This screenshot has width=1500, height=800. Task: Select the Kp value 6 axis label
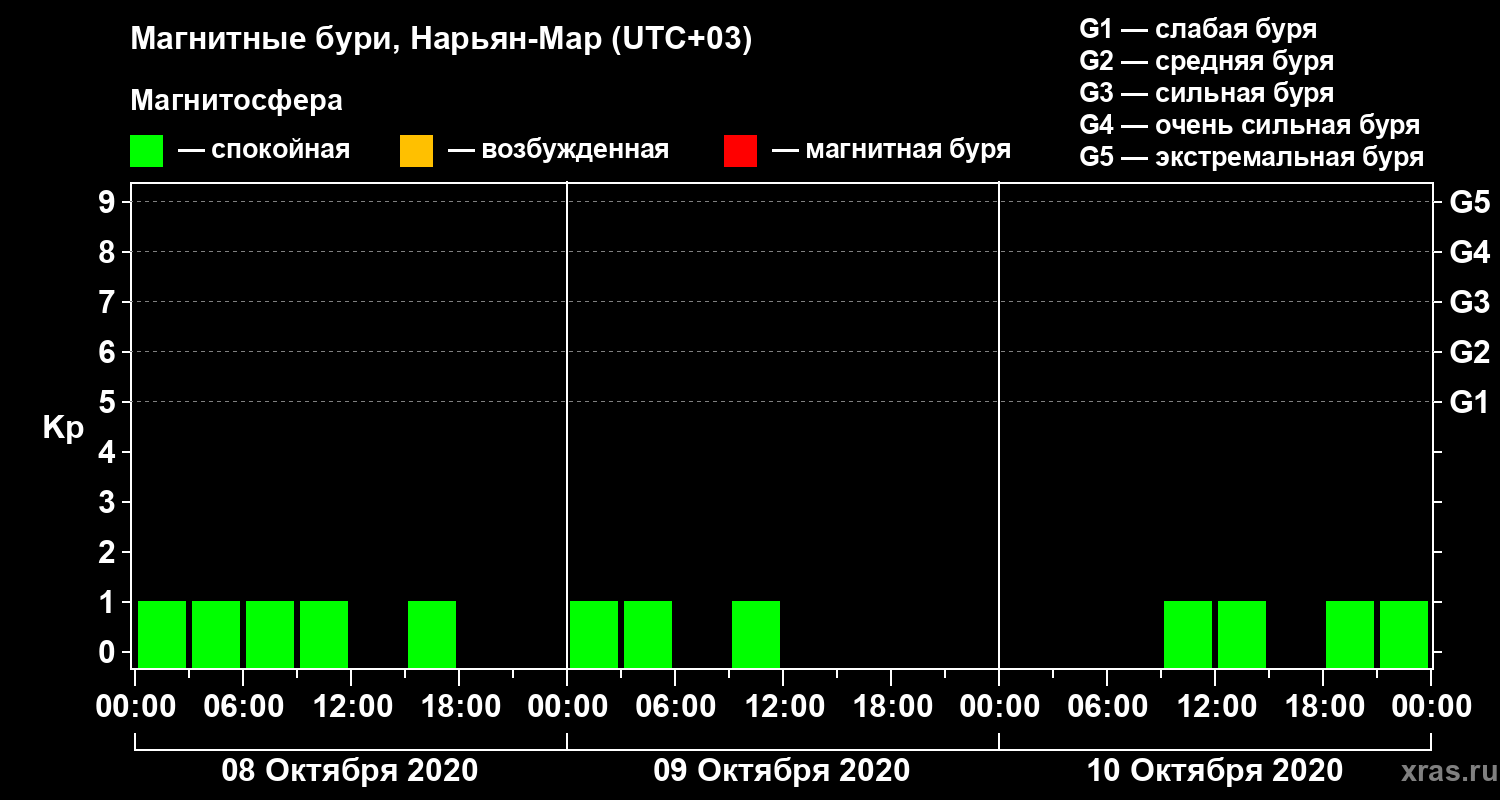coord(109,352)
